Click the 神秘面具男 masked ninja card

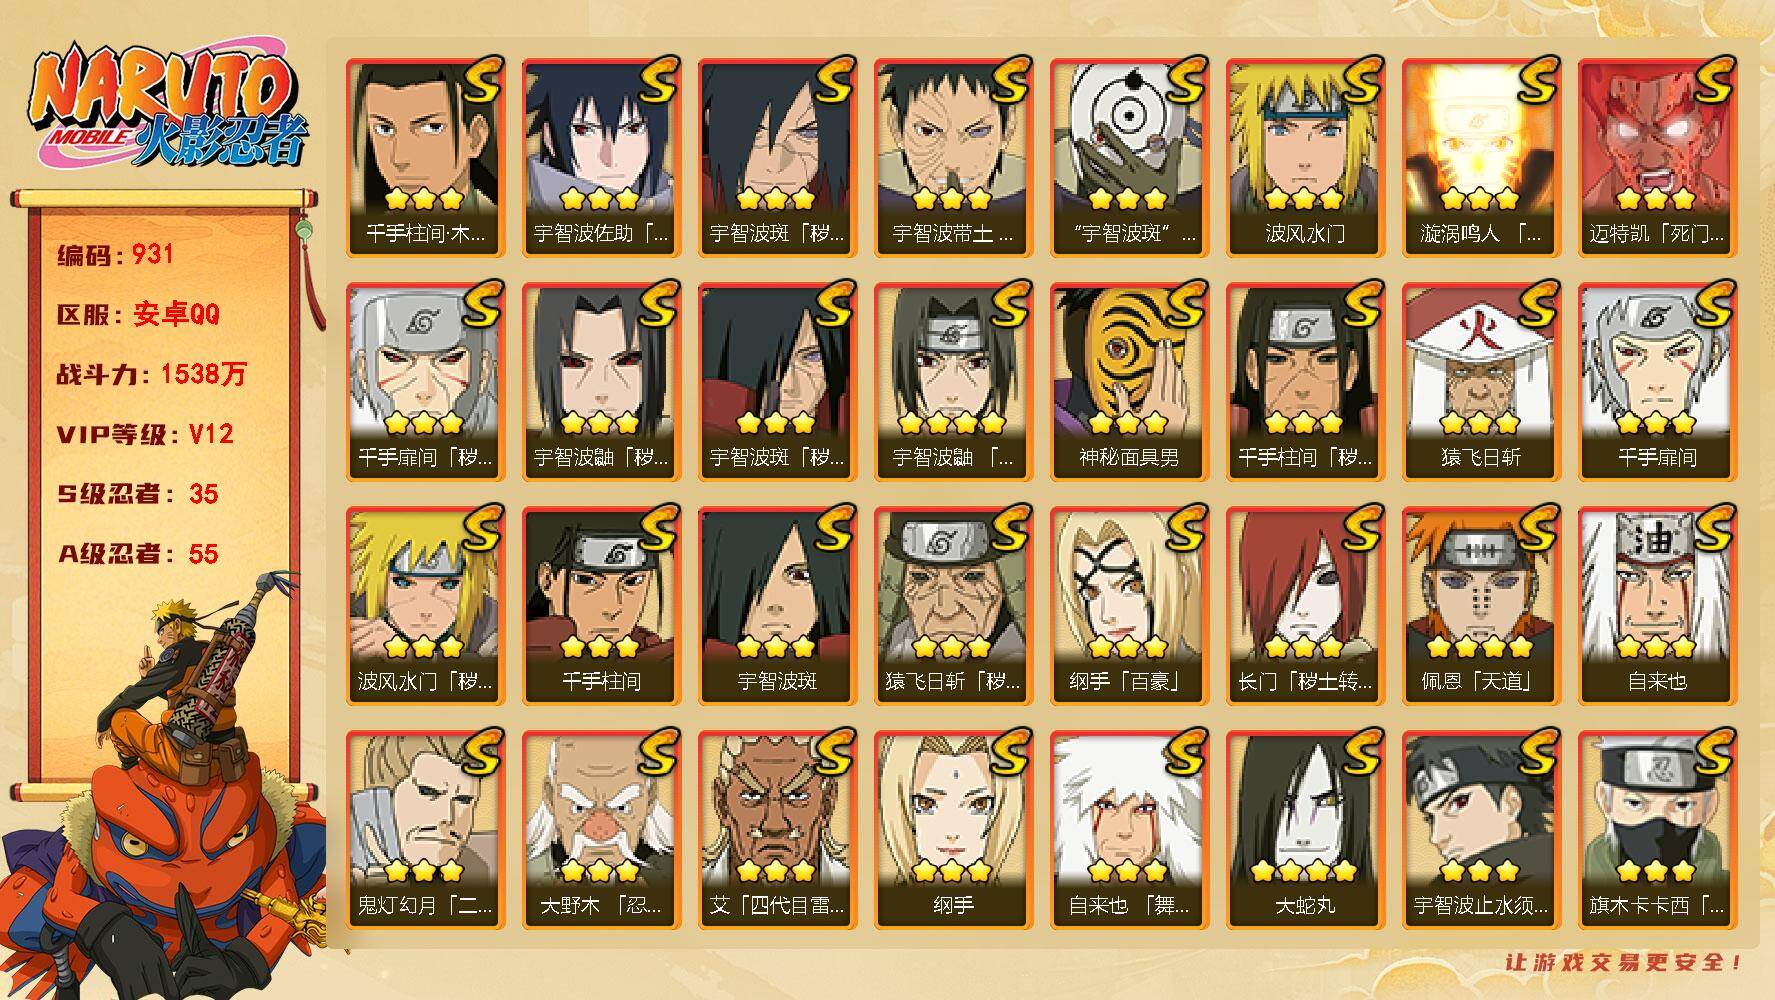coord(1129,382)
